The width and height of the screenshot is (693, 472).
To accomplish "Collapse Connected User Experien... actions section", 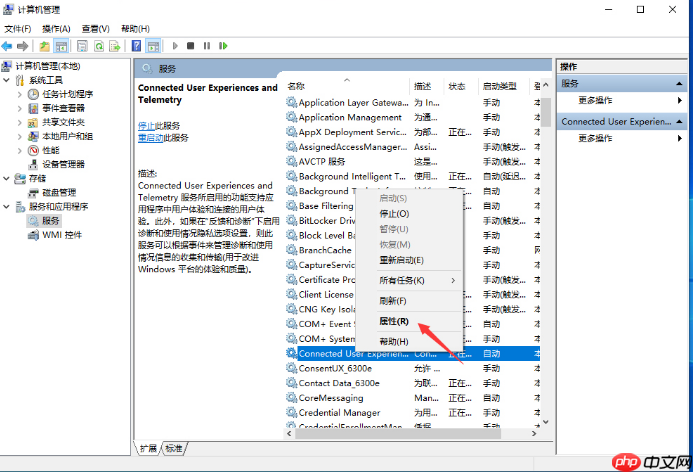I will [x=679, y=122].
